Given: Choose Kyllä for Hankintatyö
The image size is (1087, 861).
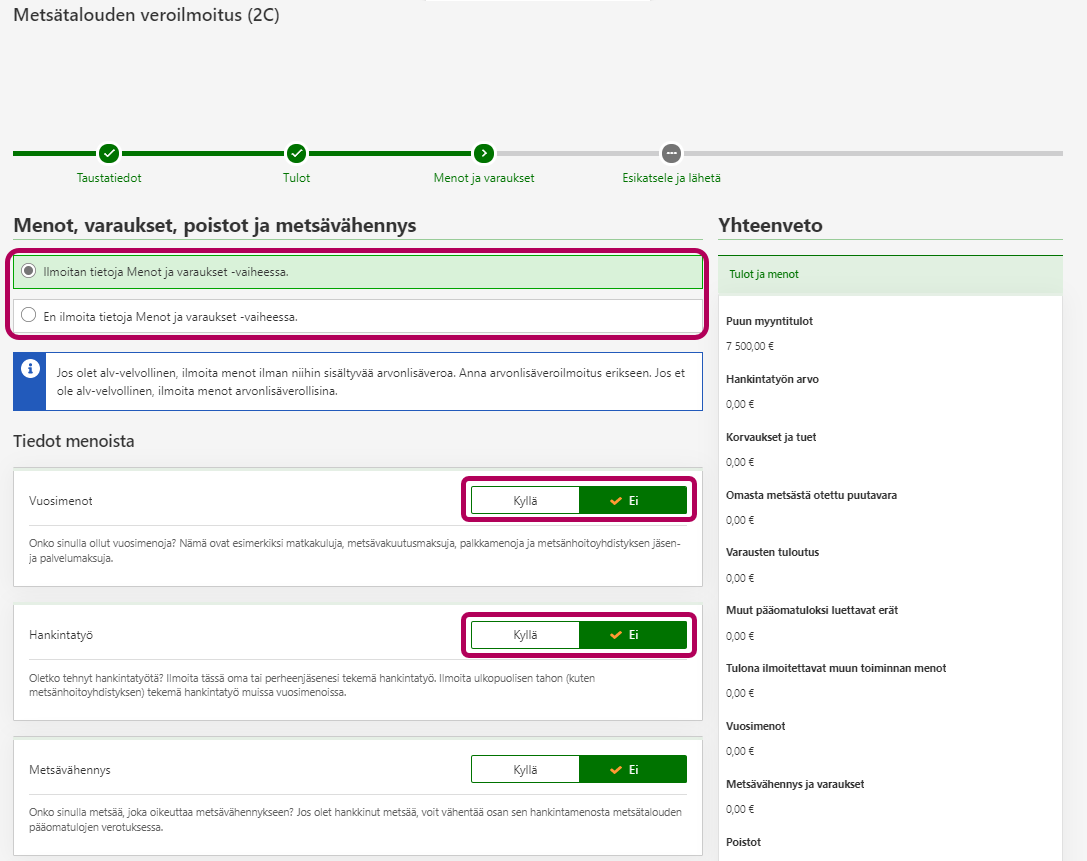Looking at the screenshot, I should click(x=525, y=635).
